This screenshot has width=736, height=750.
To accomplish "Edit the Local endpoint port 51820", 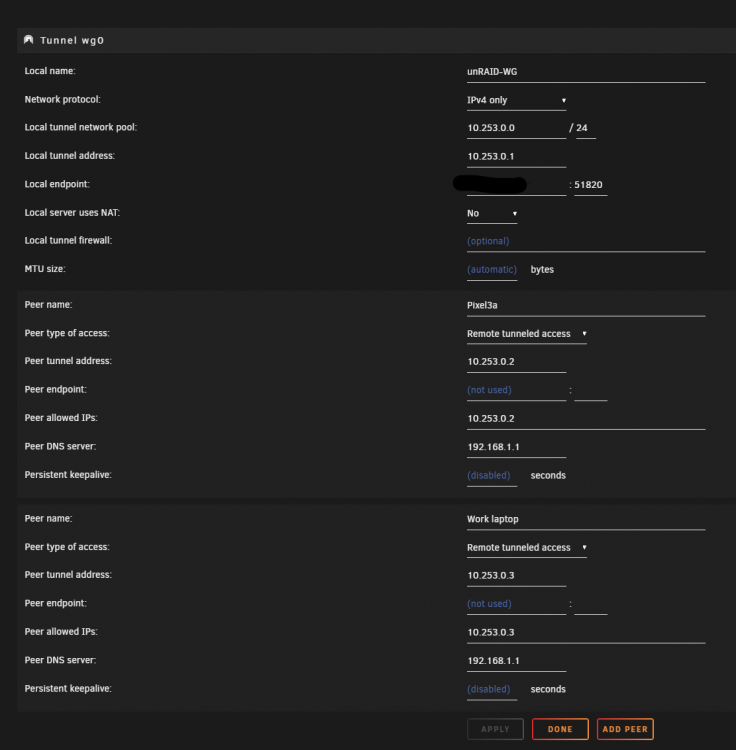I will coord(591,185).
